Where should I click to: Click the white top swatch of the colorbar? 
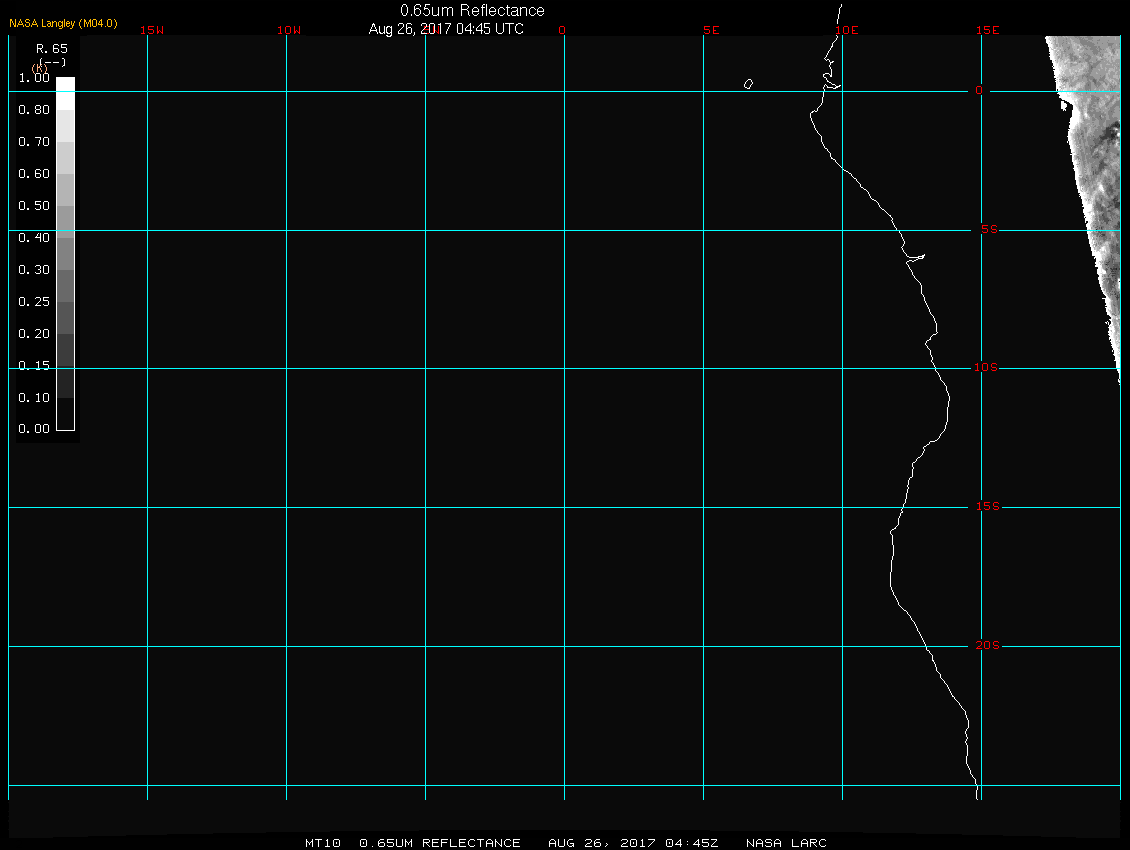point(66,93)
